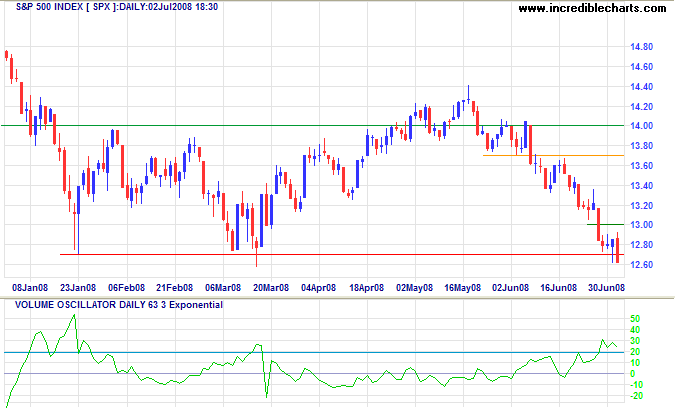Select the short green 13.00 level line

coord(605,225)
